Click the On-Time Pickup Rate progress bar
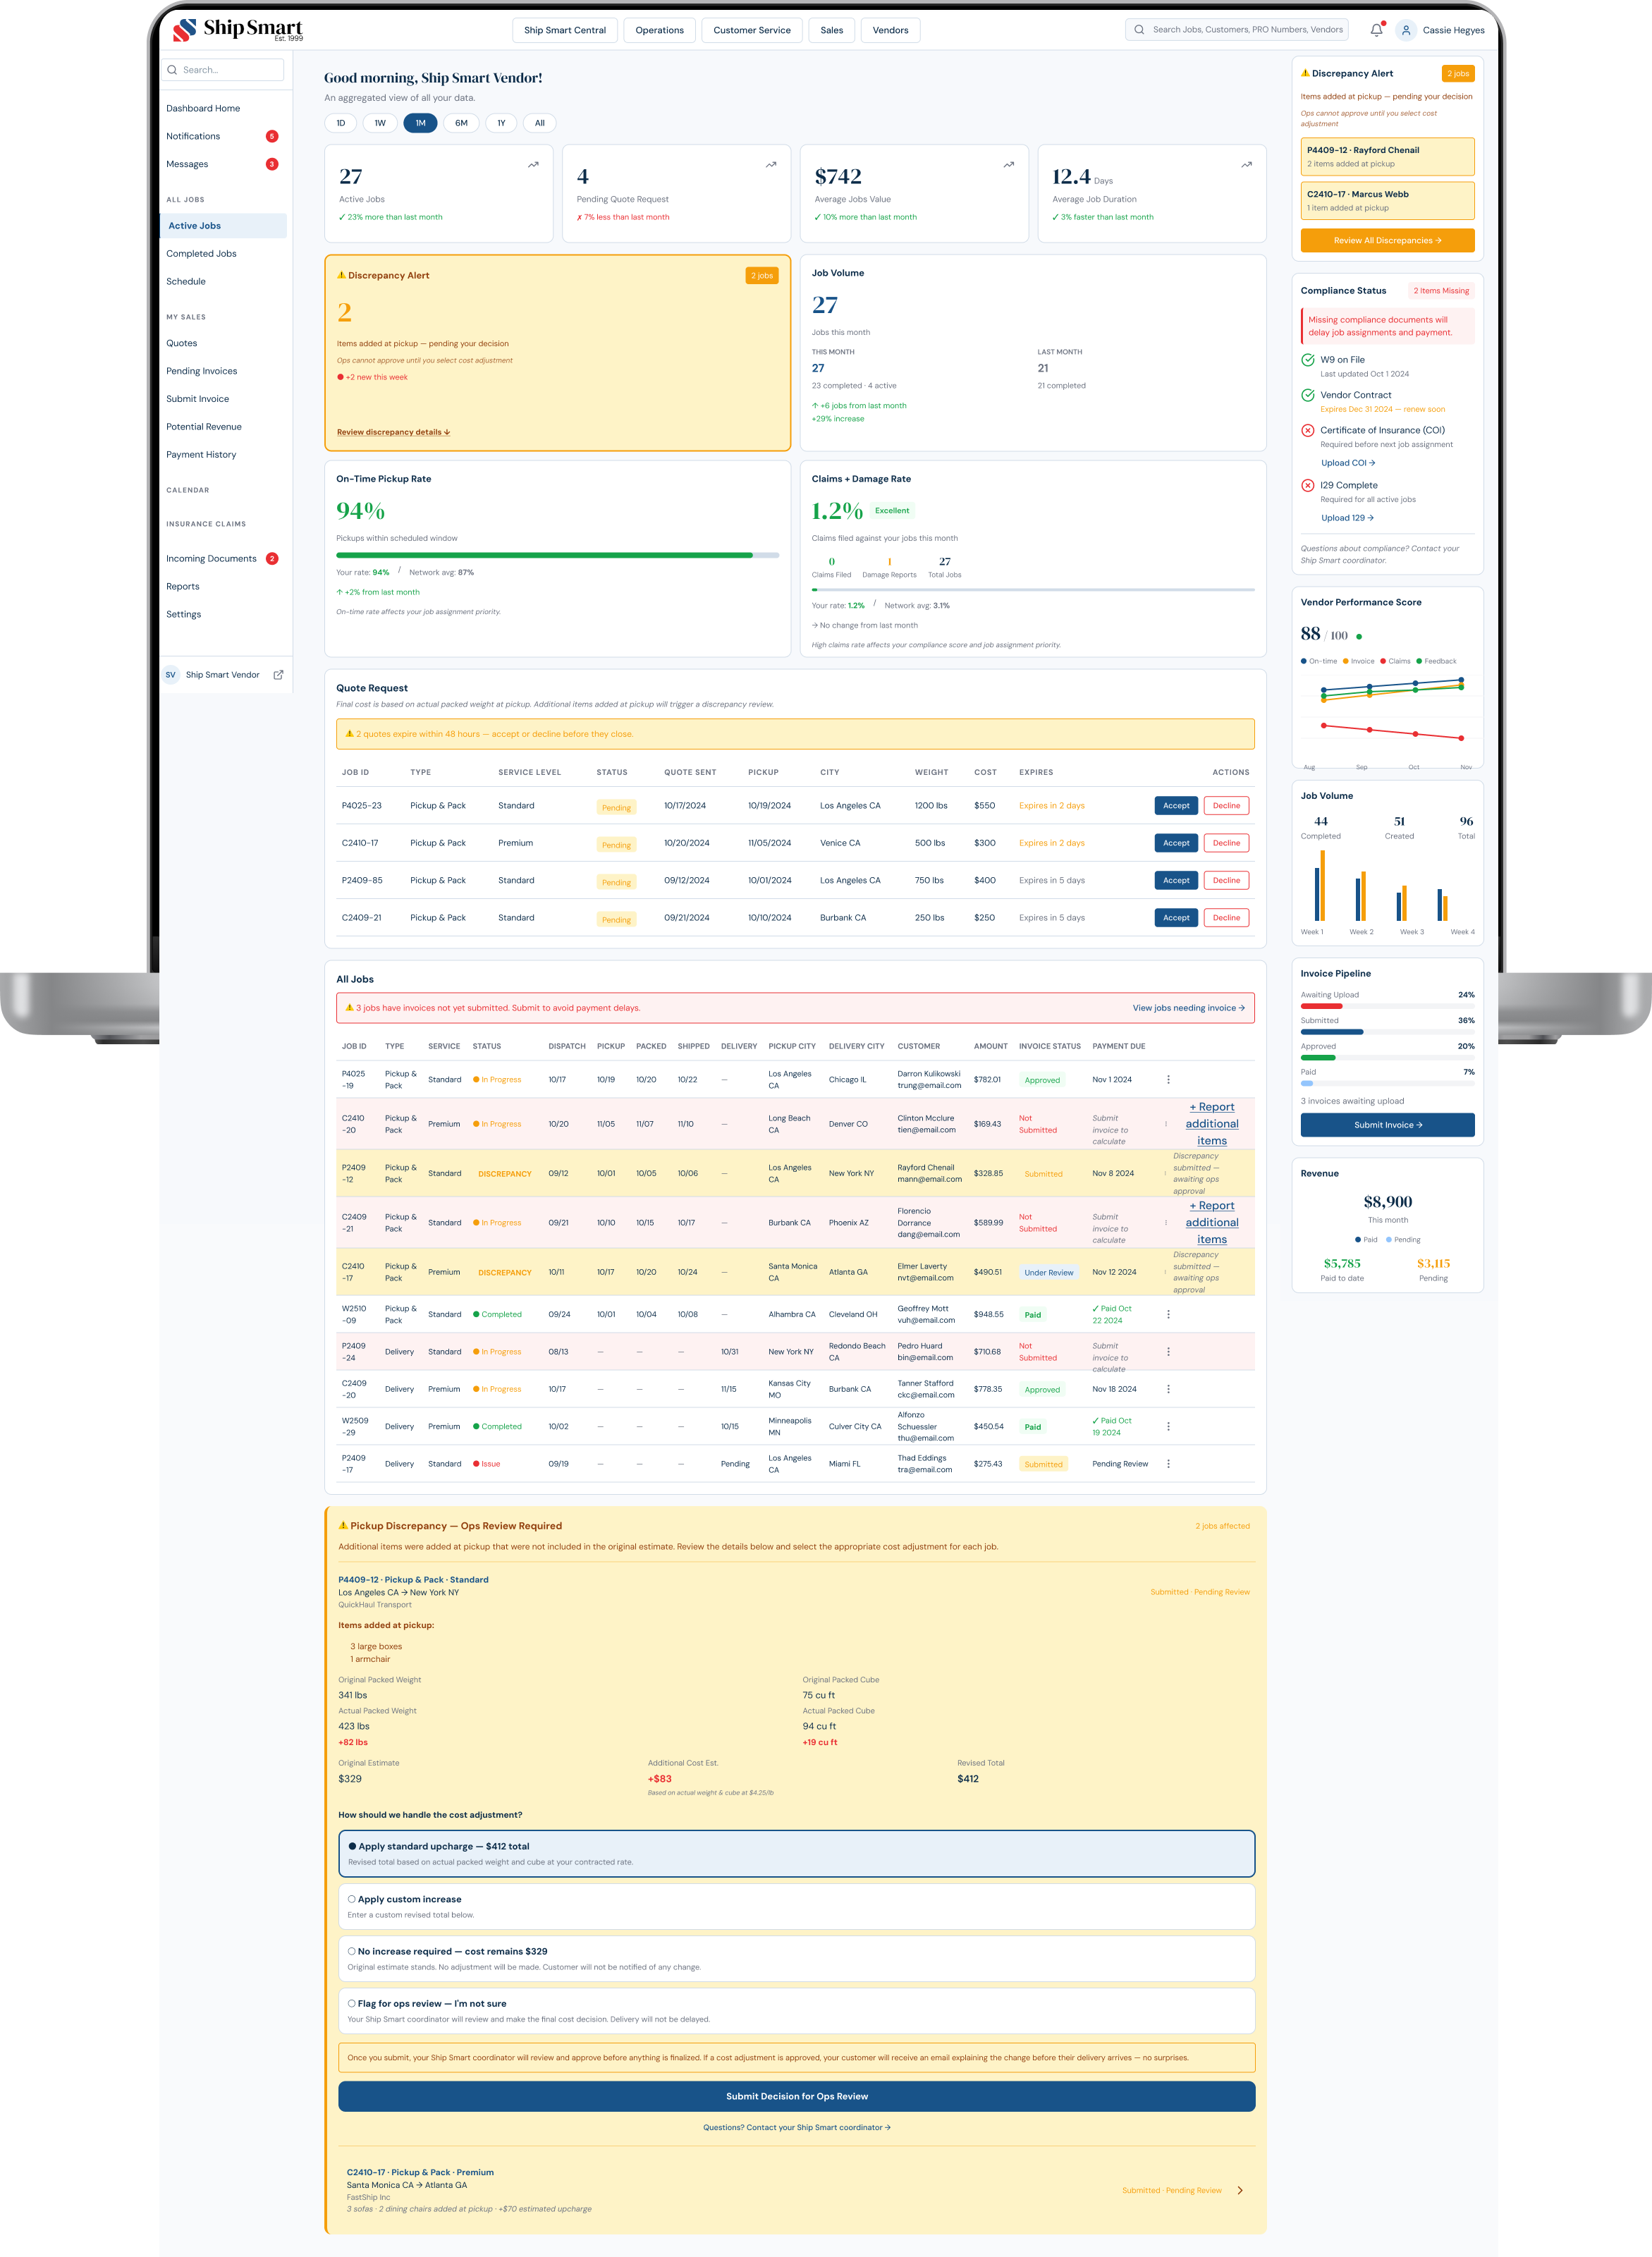The height and width of the screenshot is (2257, 1652). pyautogui.click(x=556, y=556)
